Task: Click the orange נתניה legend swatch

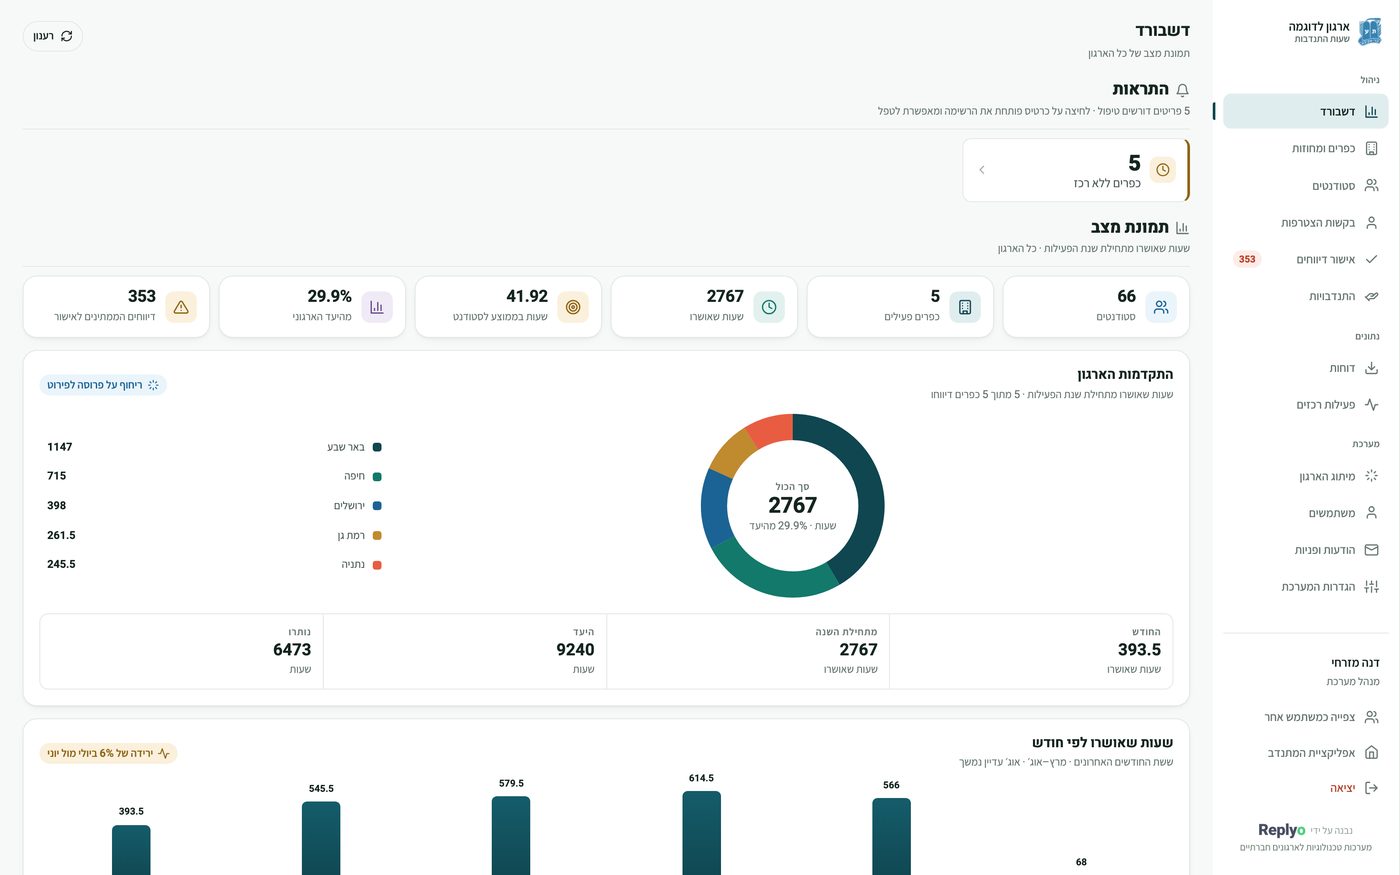Action: tap(377, 565)
